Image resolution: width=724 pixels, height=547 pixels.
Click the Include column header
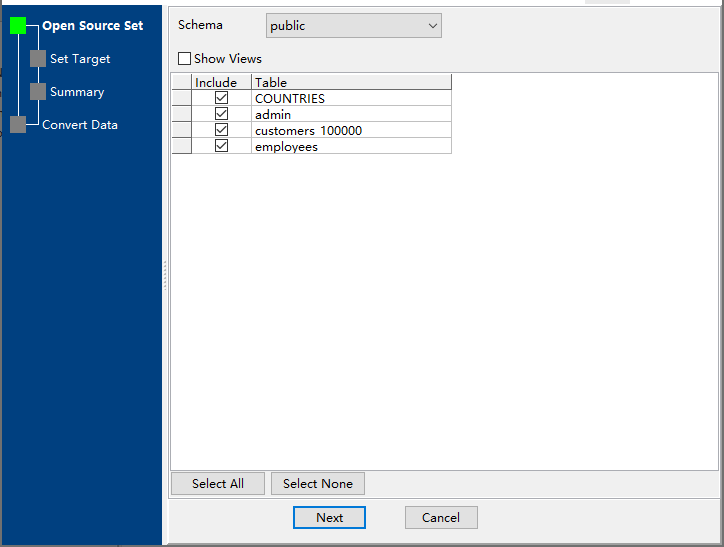216,82
